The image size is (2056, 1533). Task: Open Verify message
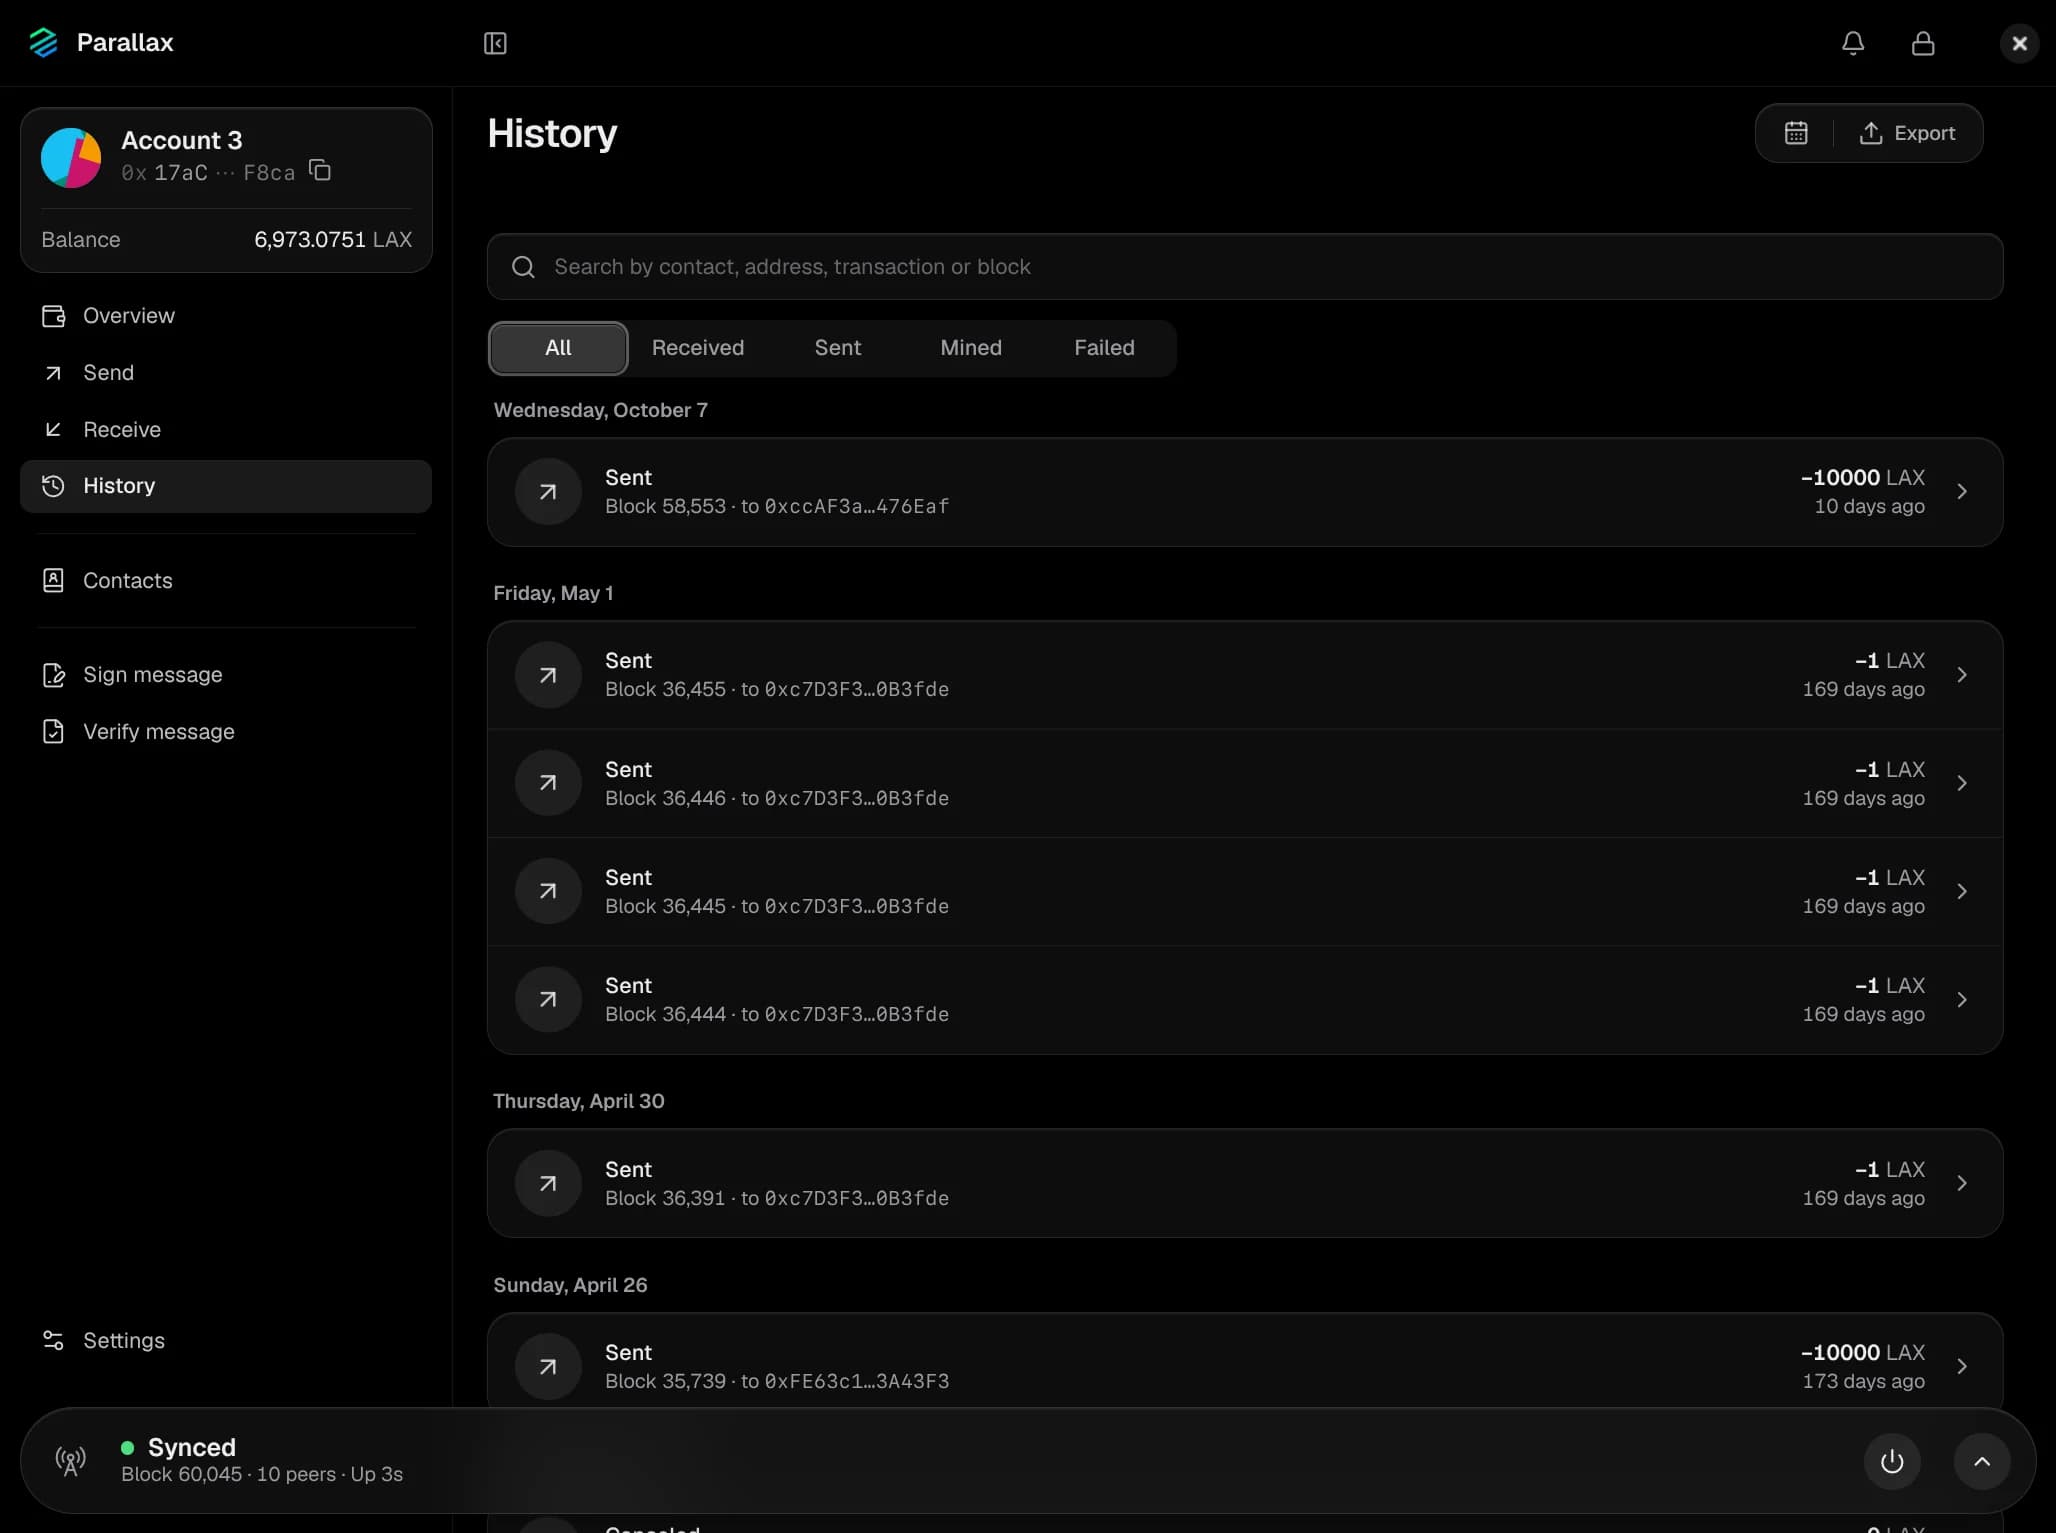point(226,732)
